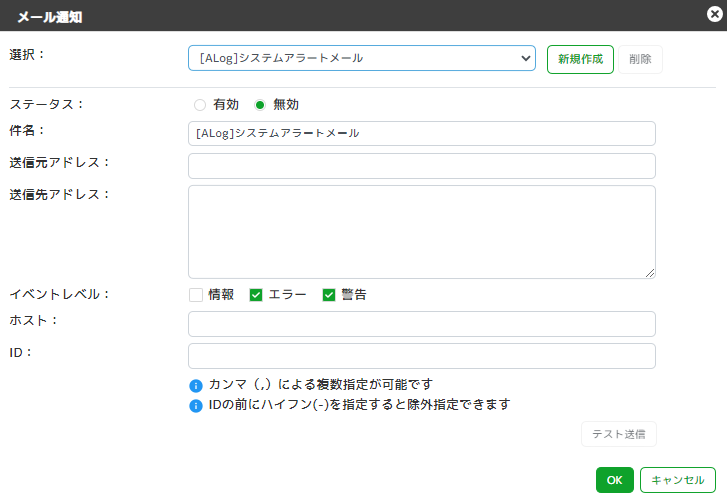Viewport: 727px width, 501px height.
Task: Select the 有効 status radio button
Action: 200,105
